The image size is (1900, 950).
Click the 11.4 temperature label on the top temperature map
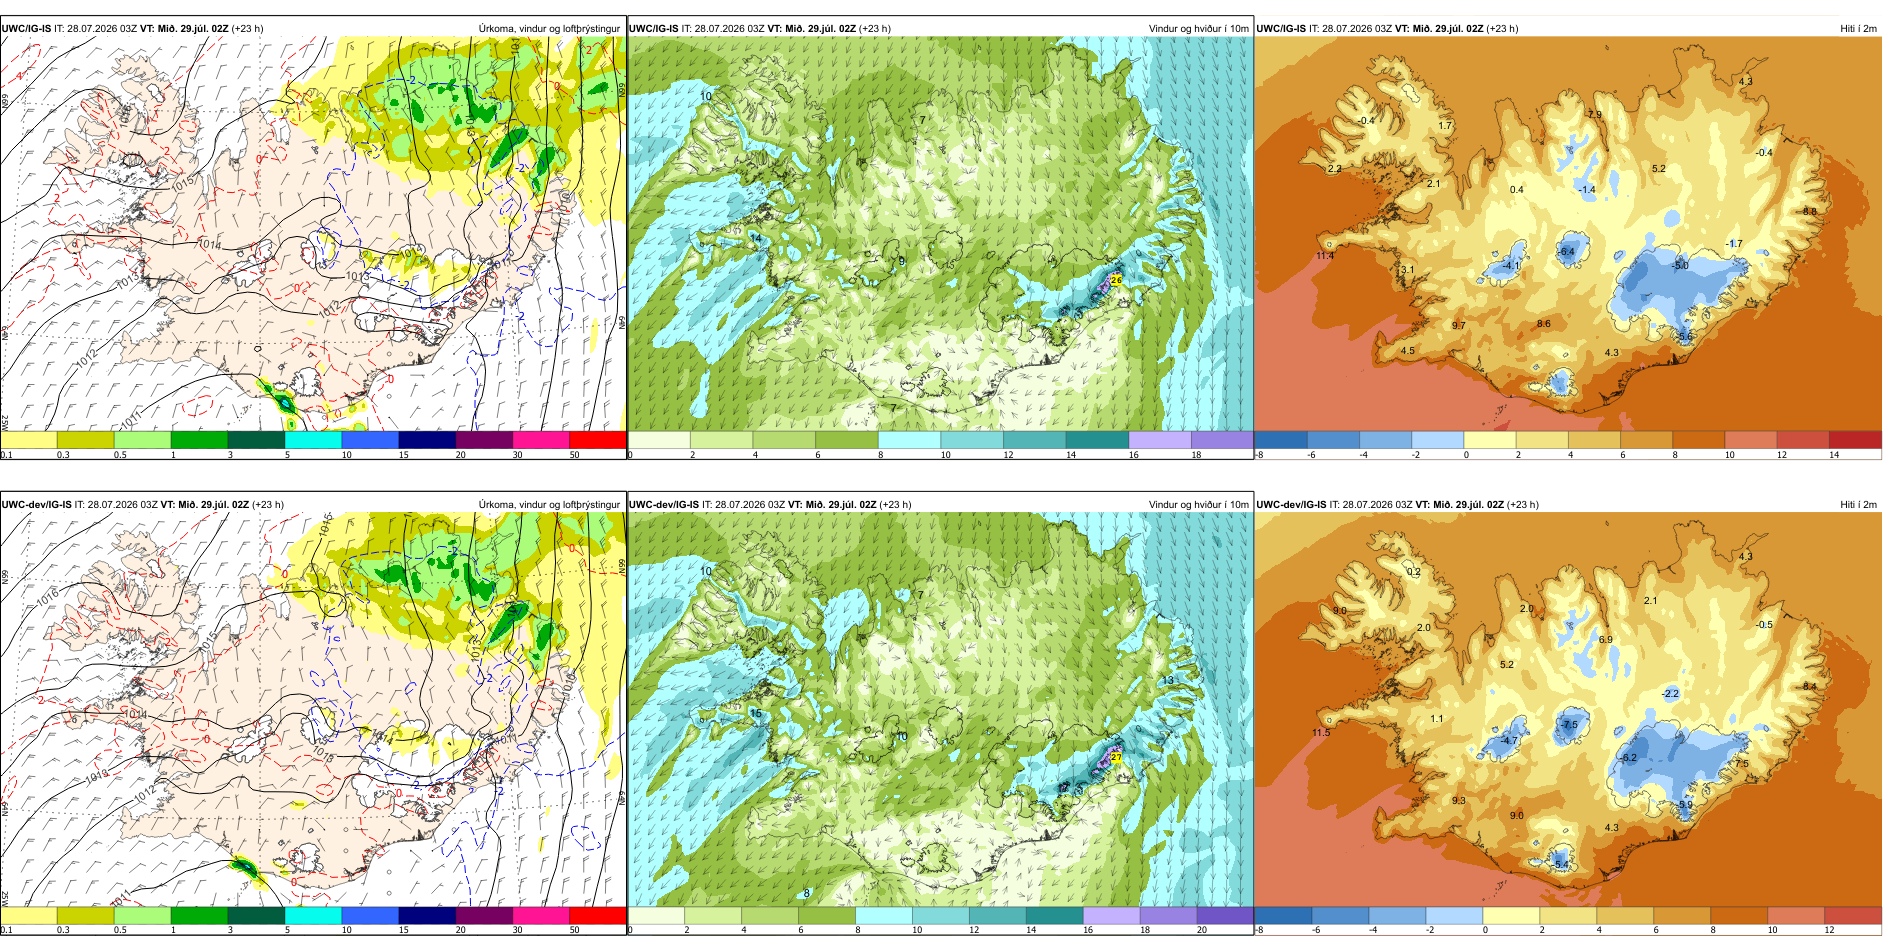[x=1325, y=256]
